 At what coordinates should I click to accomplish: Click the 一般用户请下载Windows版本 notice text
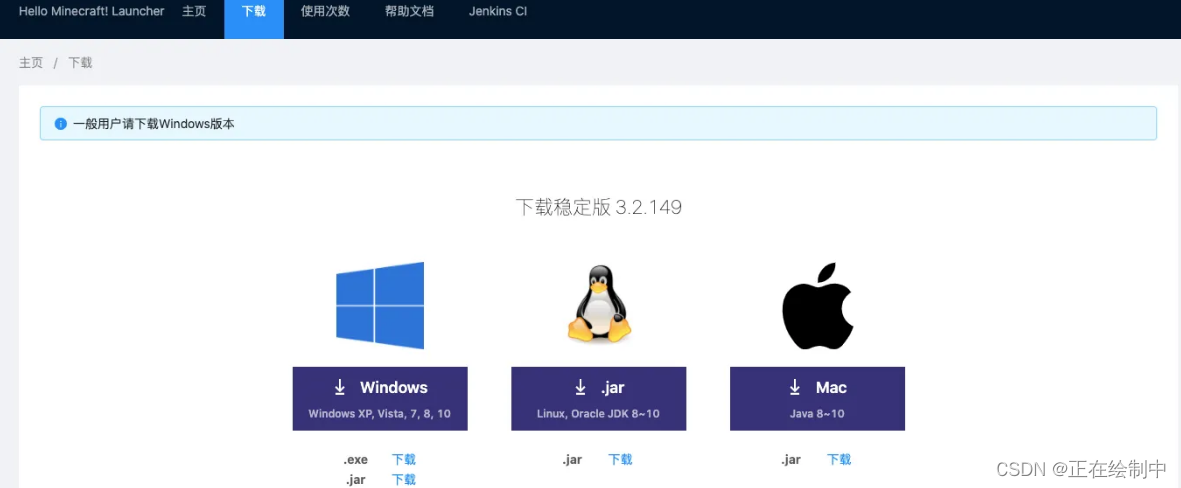(x=154, y=124)
